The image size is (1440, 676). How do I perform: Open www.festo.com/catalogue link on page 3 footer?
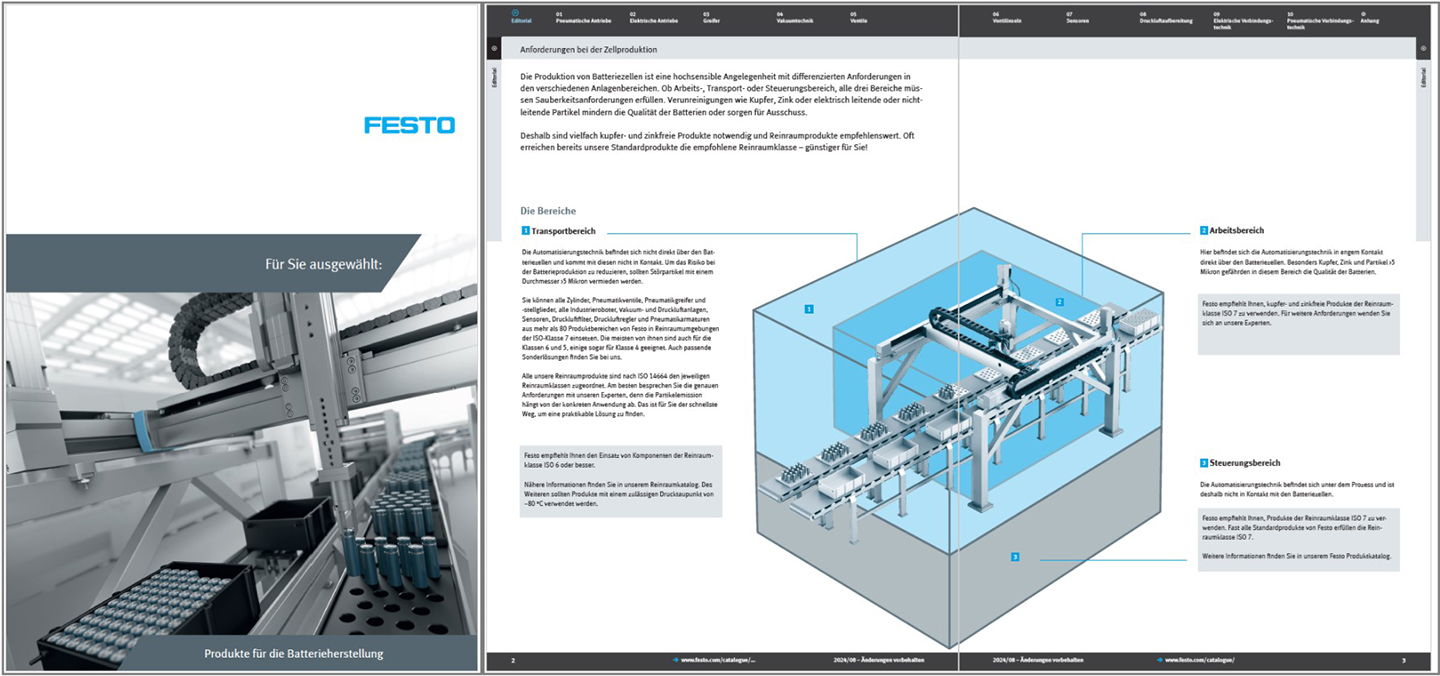pos(1200,660)
